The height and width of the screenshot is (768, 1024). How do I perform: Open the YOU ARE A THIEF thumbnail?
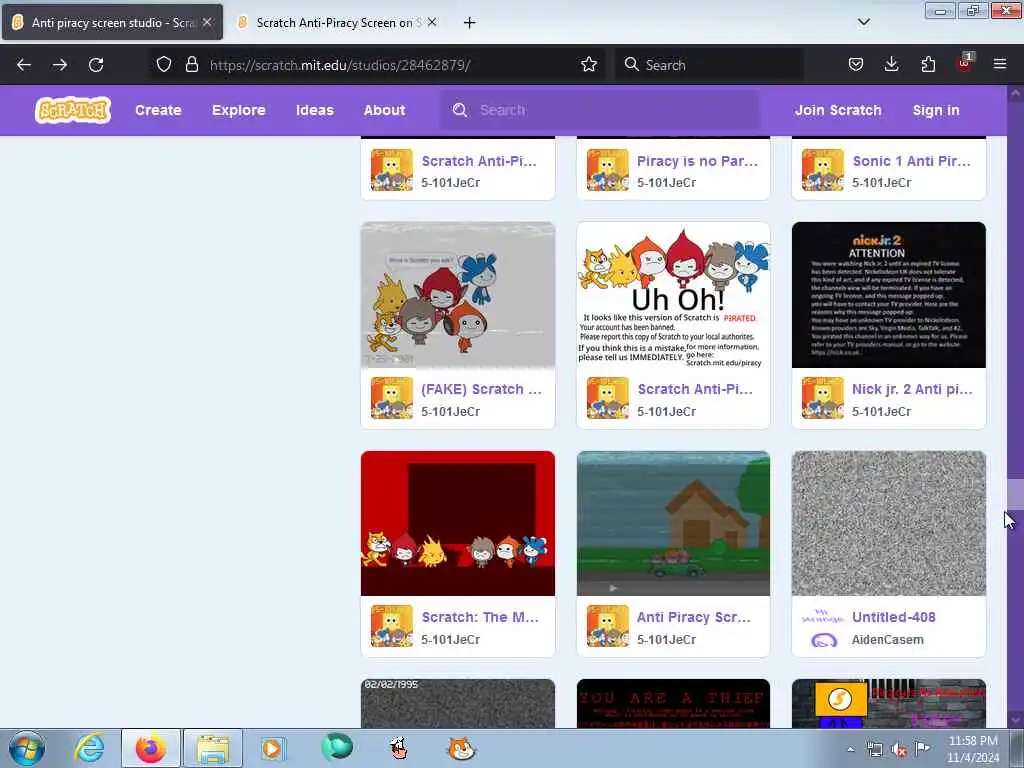673,703
